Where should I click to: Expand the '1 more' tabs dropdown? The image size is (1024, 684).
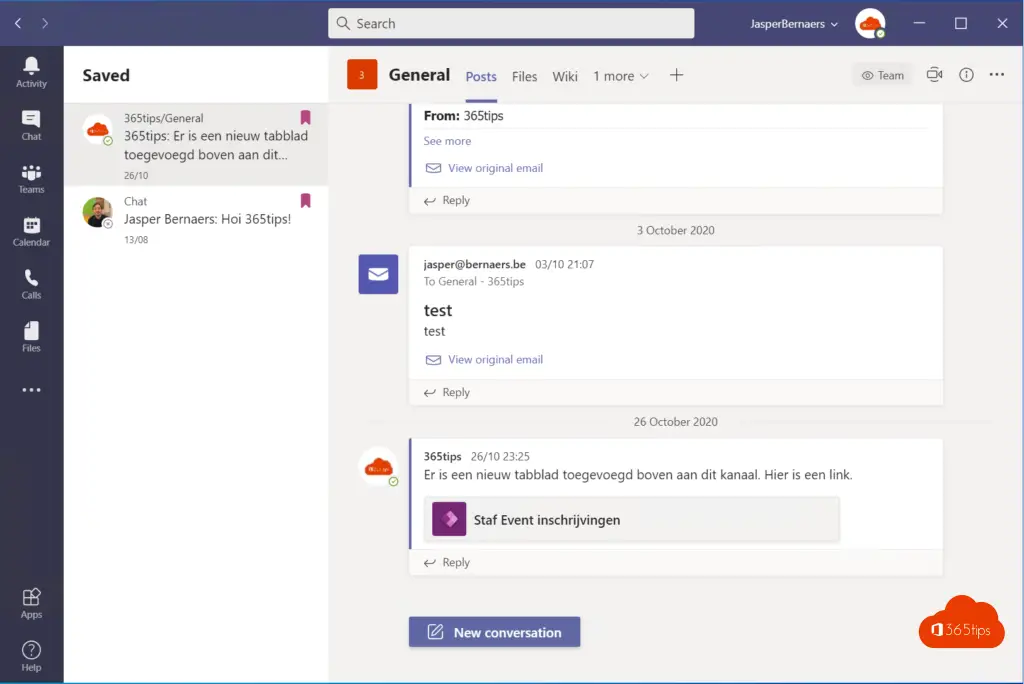pos(621,76)
